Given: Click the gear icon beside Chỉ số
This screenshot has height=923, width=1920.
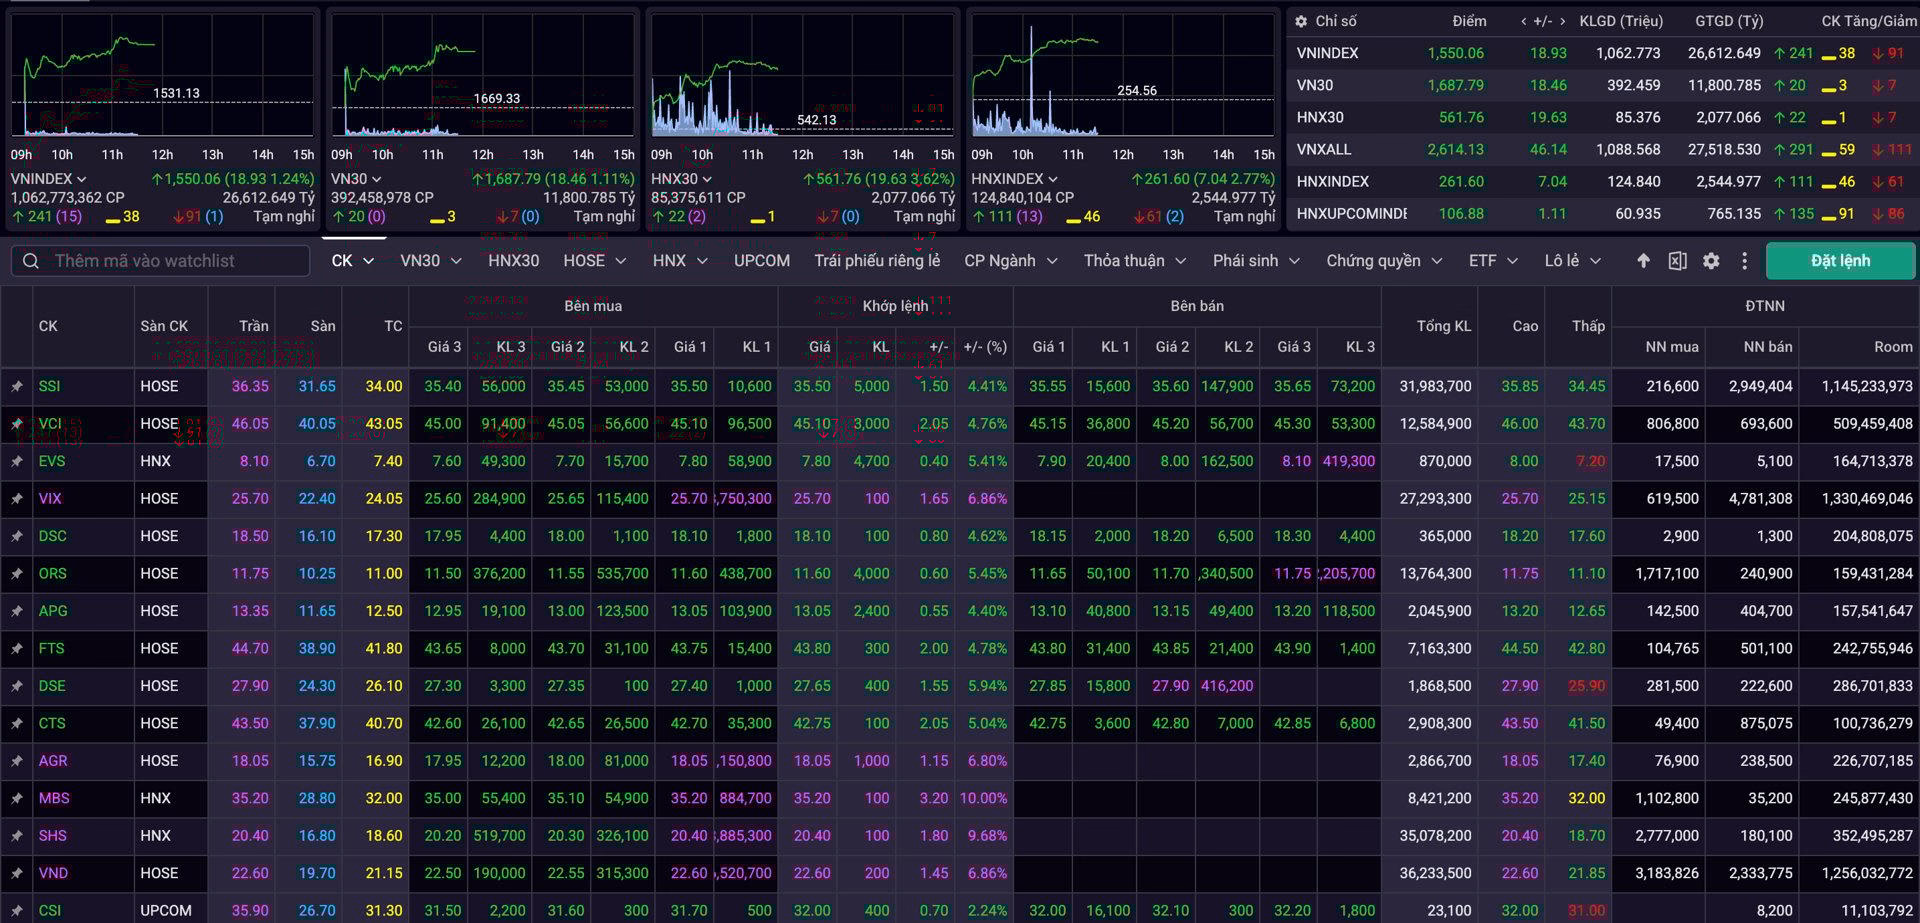Looking at the screenshot, I should tap(1301, 21).
